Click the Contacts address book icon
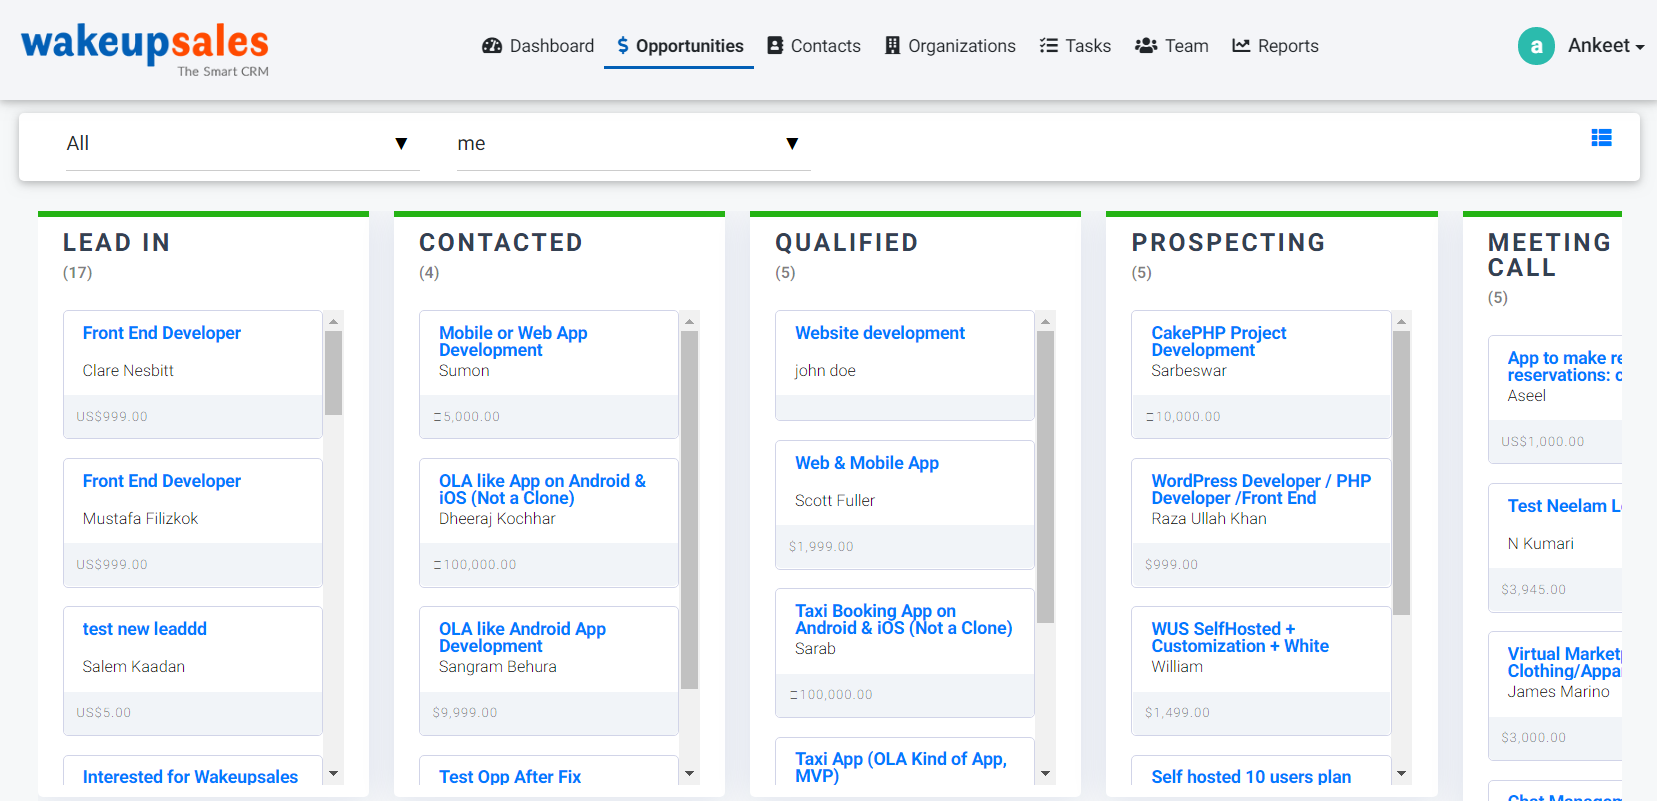 [775, 46]
